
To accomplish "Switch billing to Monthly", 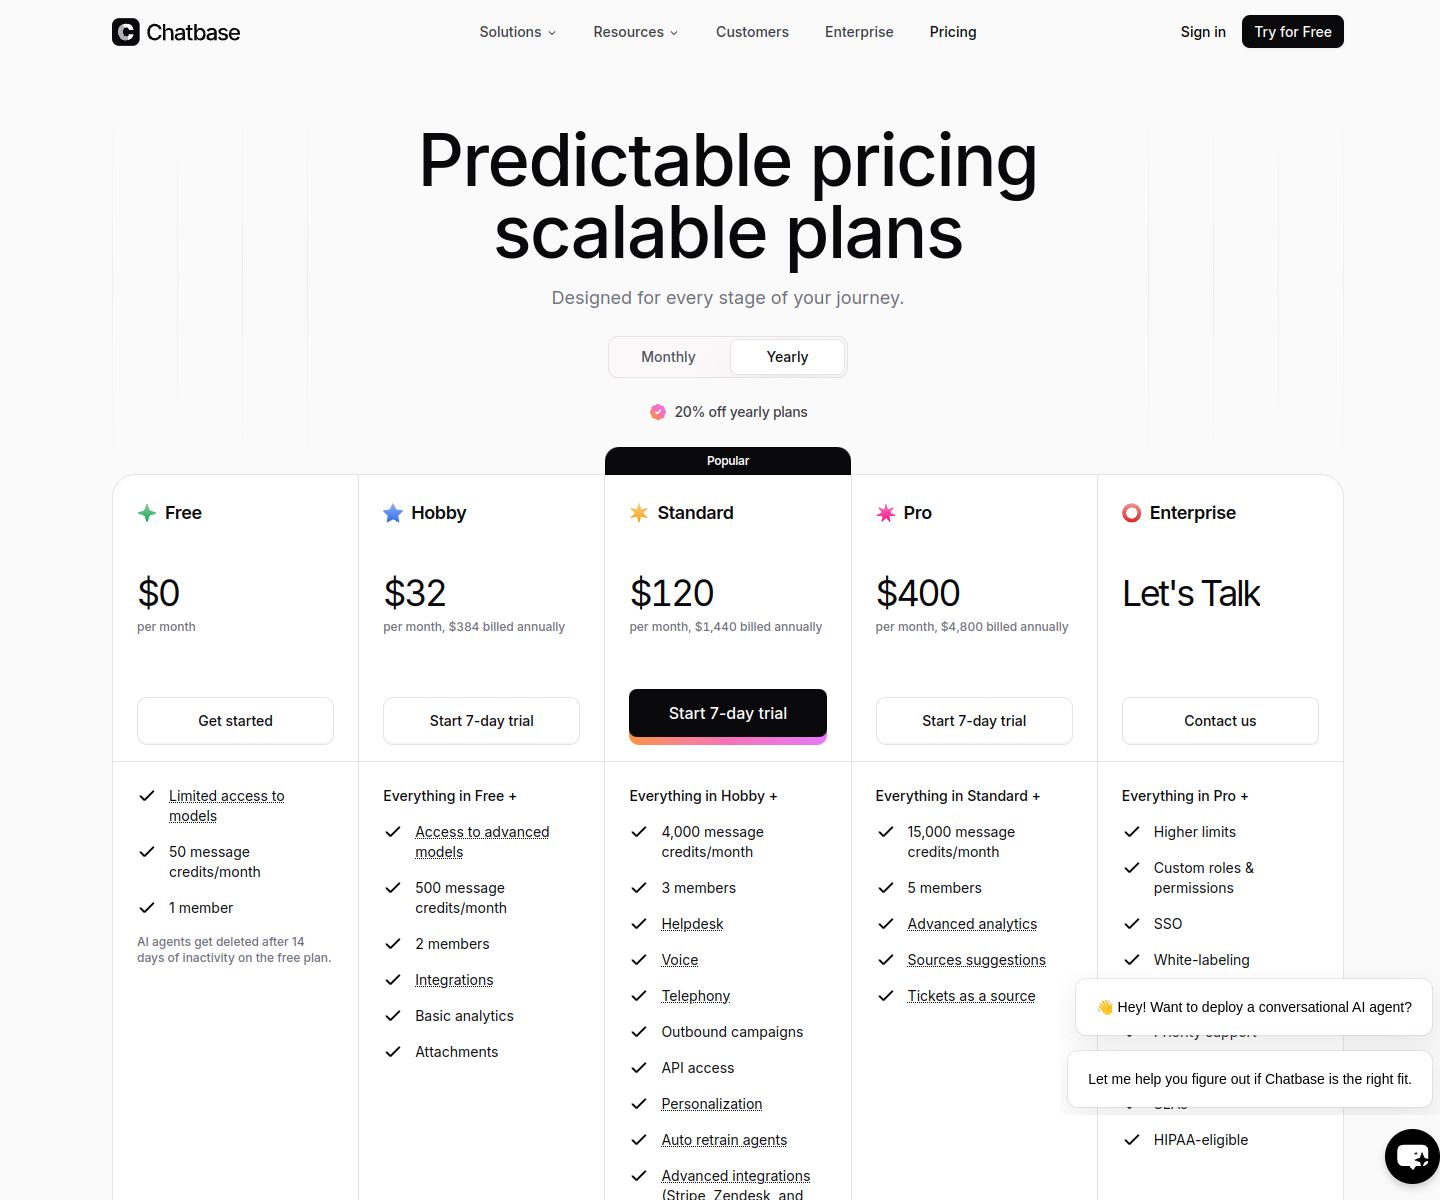I will tap(668, 357).
